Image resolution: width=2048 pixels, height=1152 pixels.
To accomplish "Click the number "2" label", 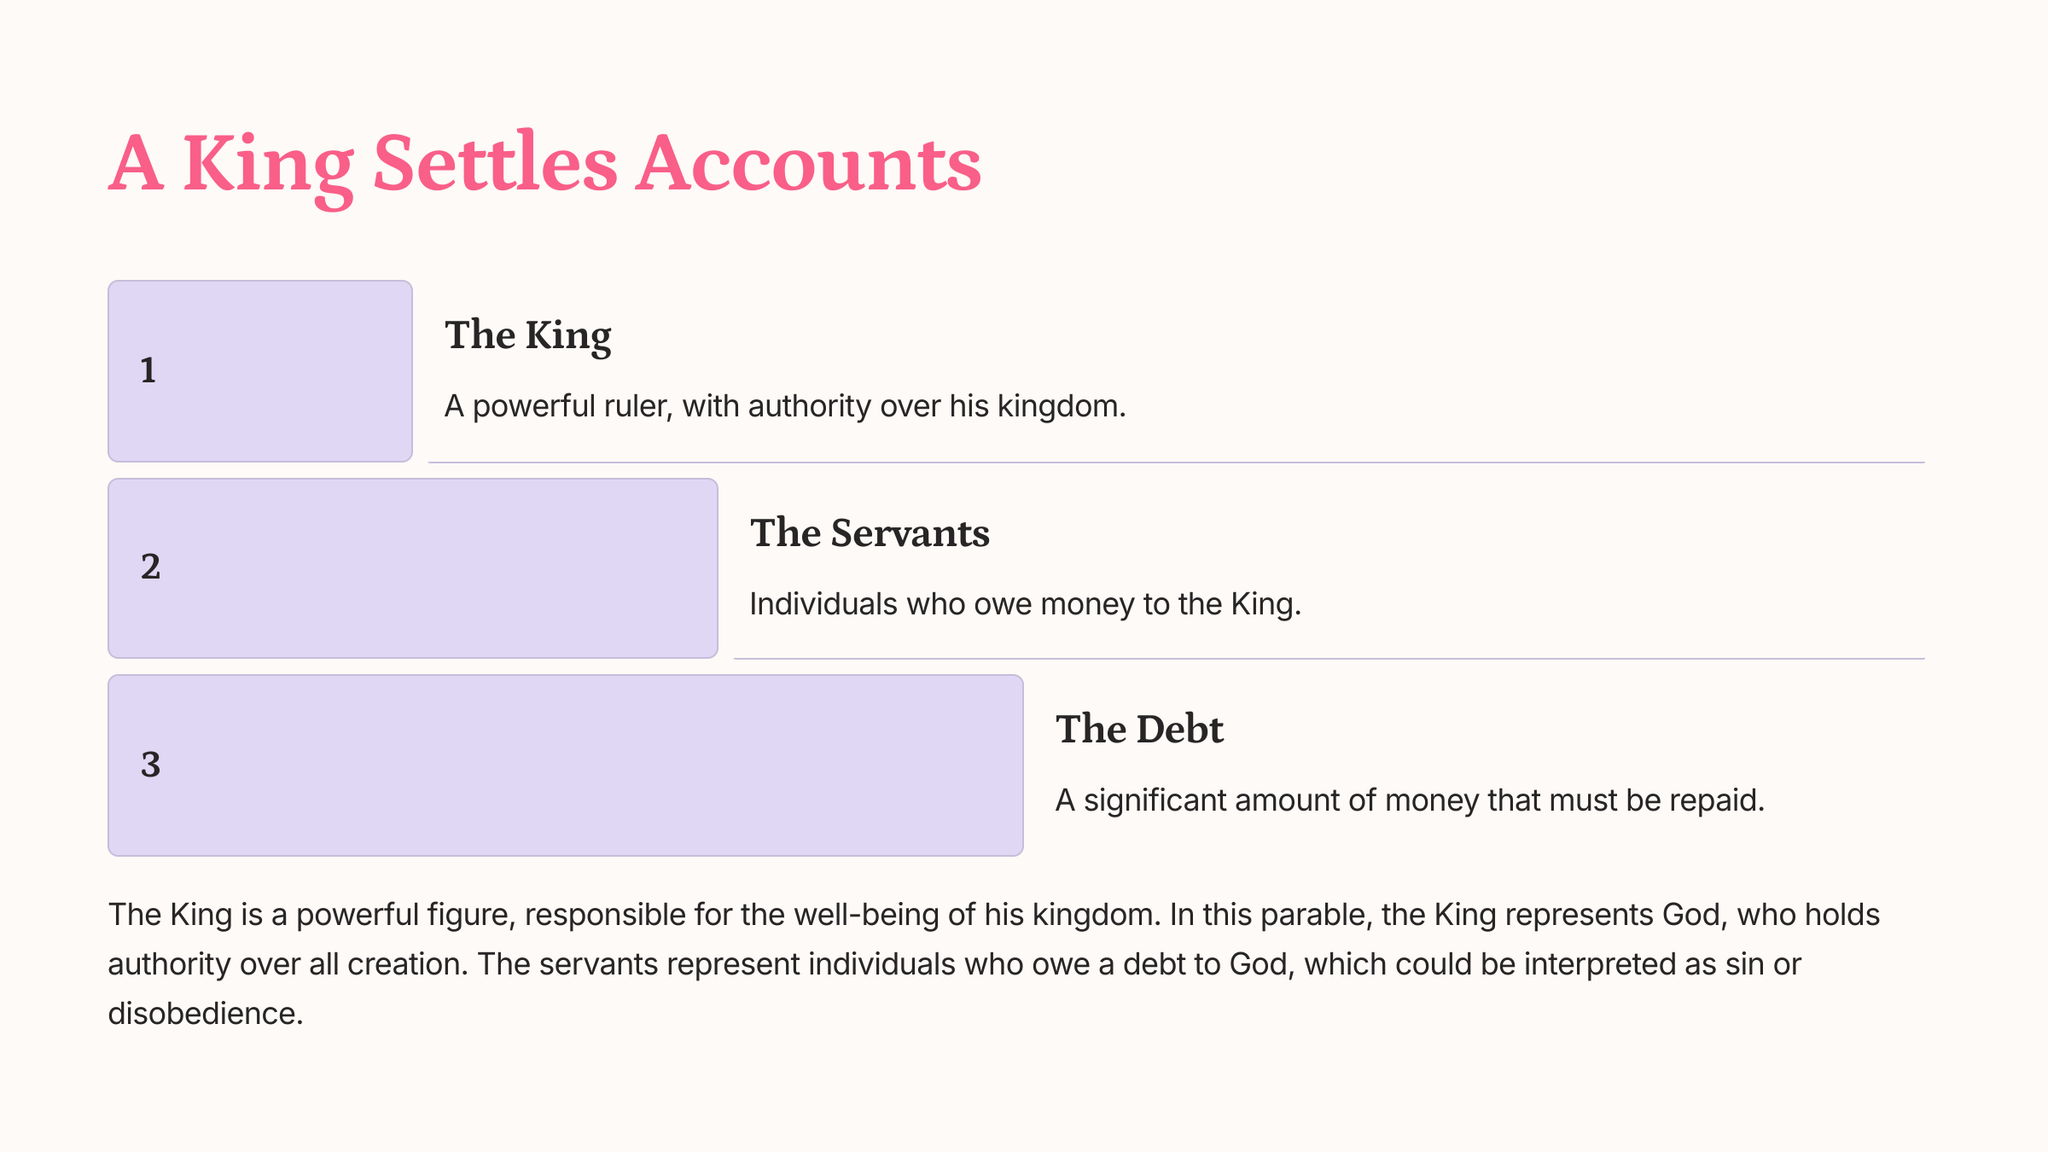I will (x=150, y=567).
